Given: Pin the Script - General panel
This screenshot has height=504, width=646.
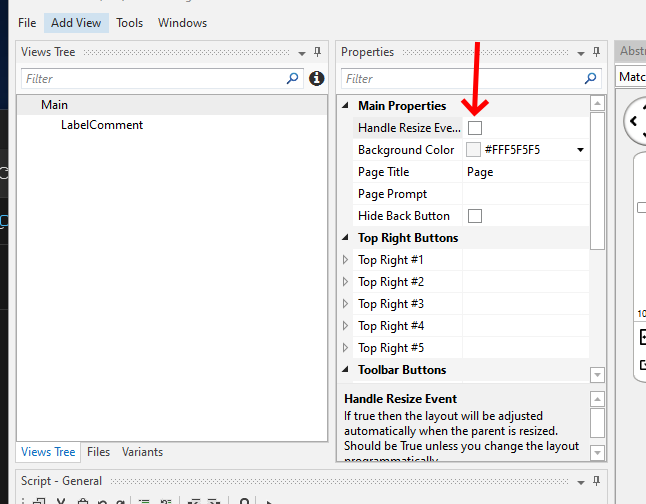Looking at the screenshot, I should tap(596, 481).
